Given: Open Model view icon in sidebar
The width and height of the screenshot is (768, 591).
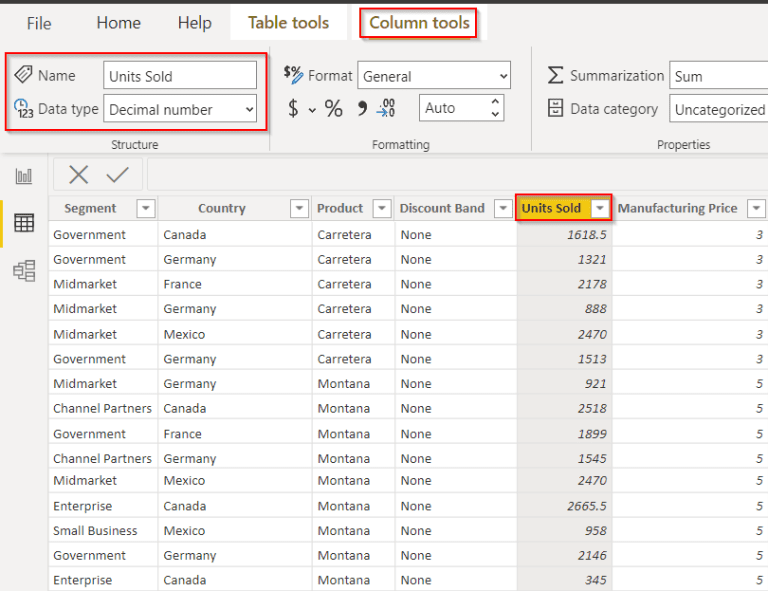Looking at the screenshot, I should tap(24, 271).
